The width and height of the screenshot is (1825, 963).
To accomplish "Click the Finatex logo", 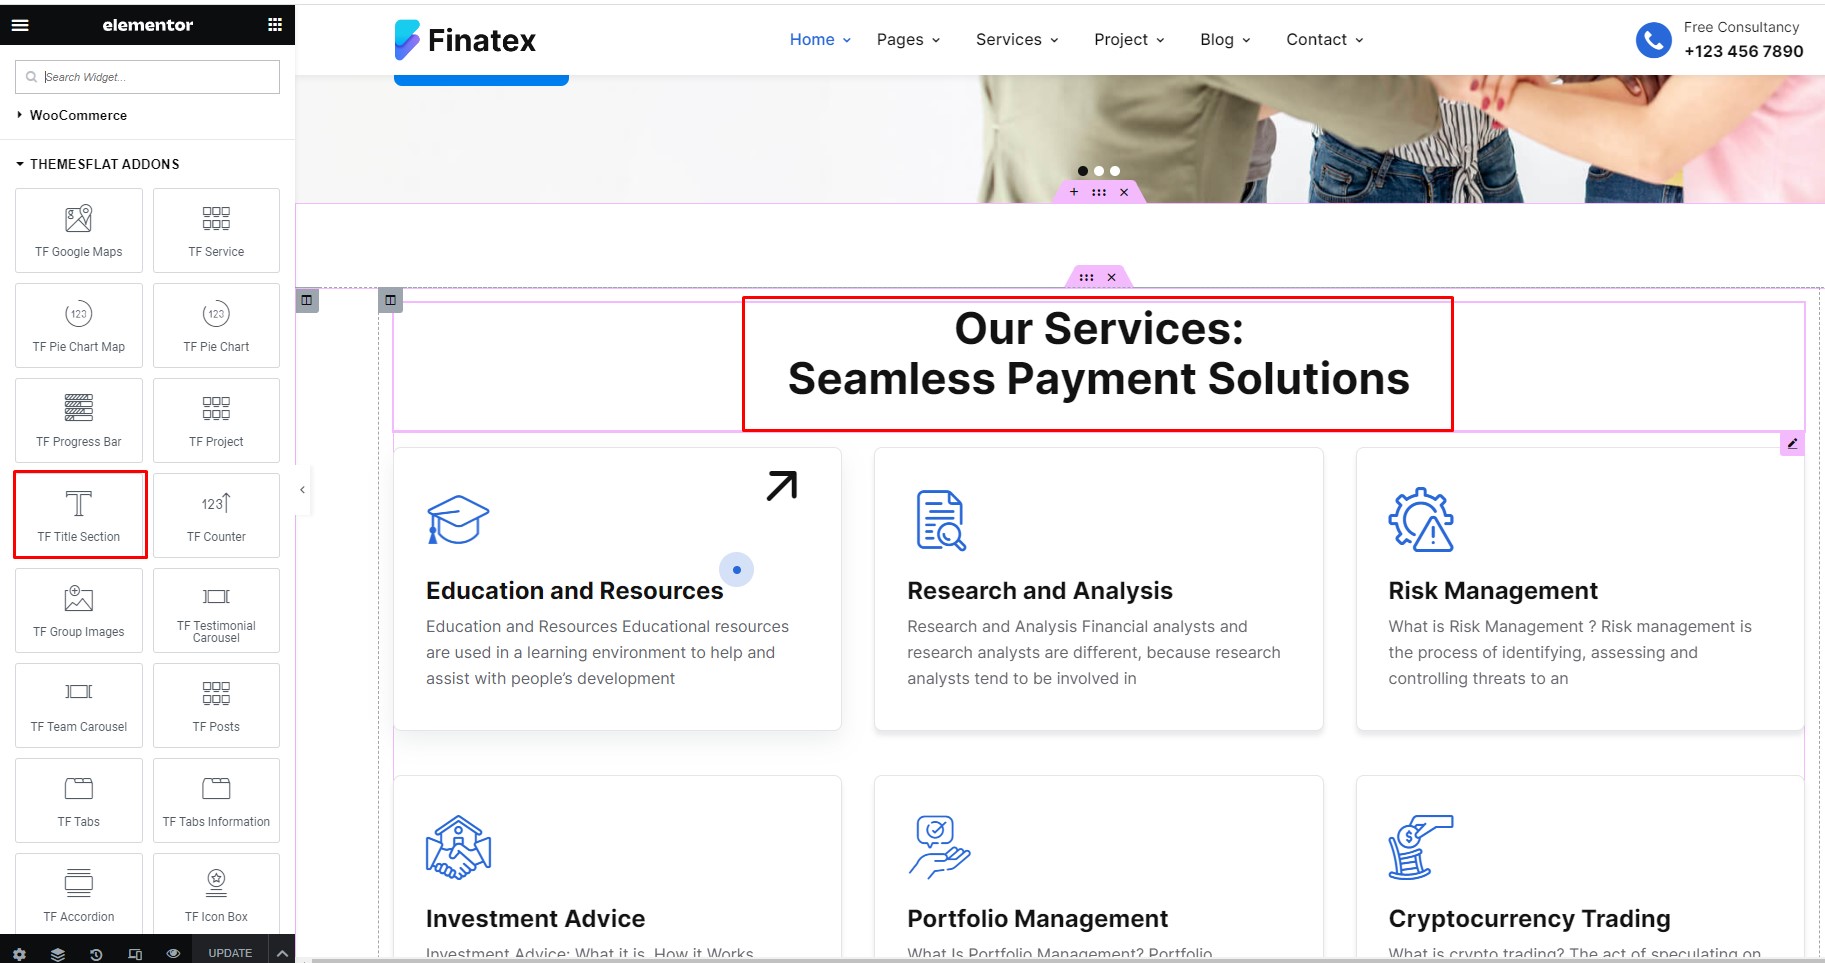I will (465, 40).
